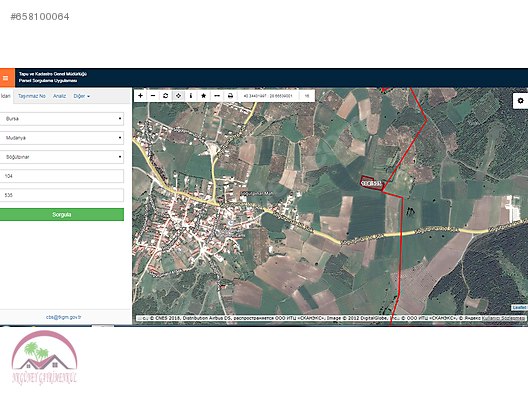Click the green Sorgula button

coord(62,214)
